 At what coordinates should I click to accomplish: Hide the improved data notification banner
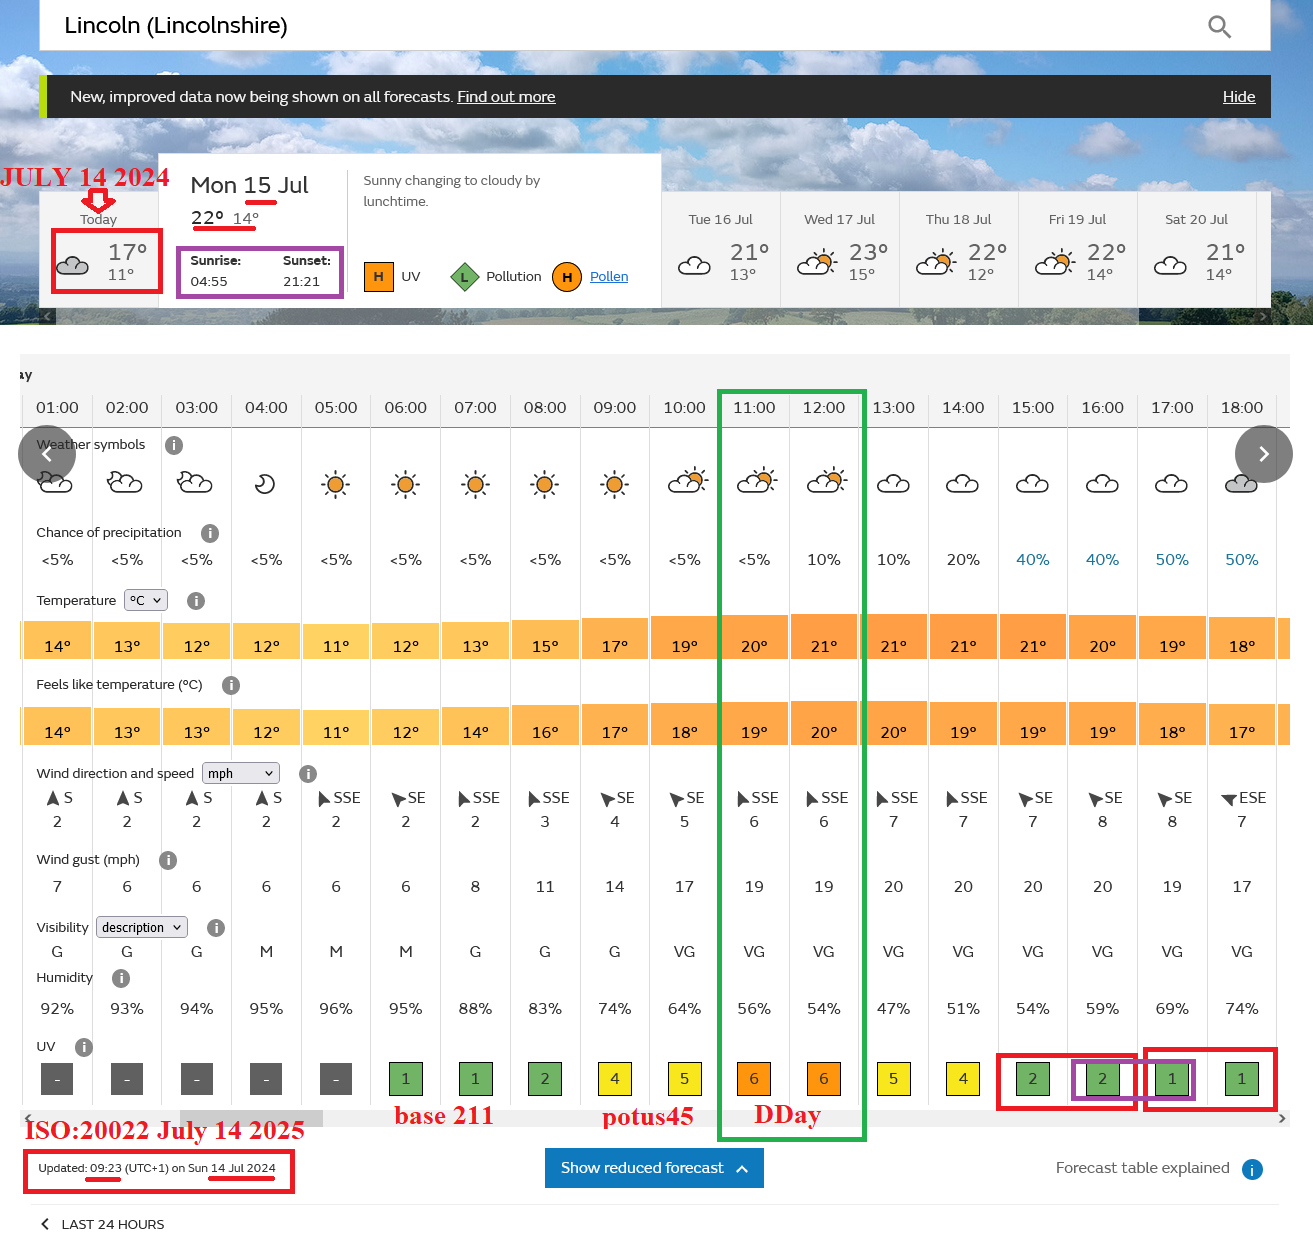click(1238, 97)
